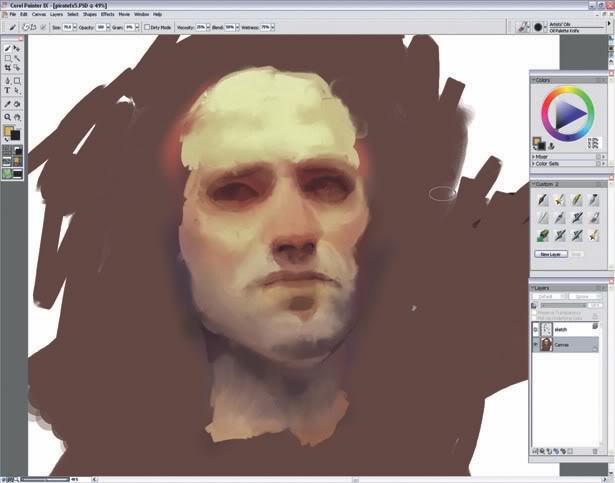Open the Shapes menu
This screenshot has height=483, width=615.
click(x=90, y=14)
